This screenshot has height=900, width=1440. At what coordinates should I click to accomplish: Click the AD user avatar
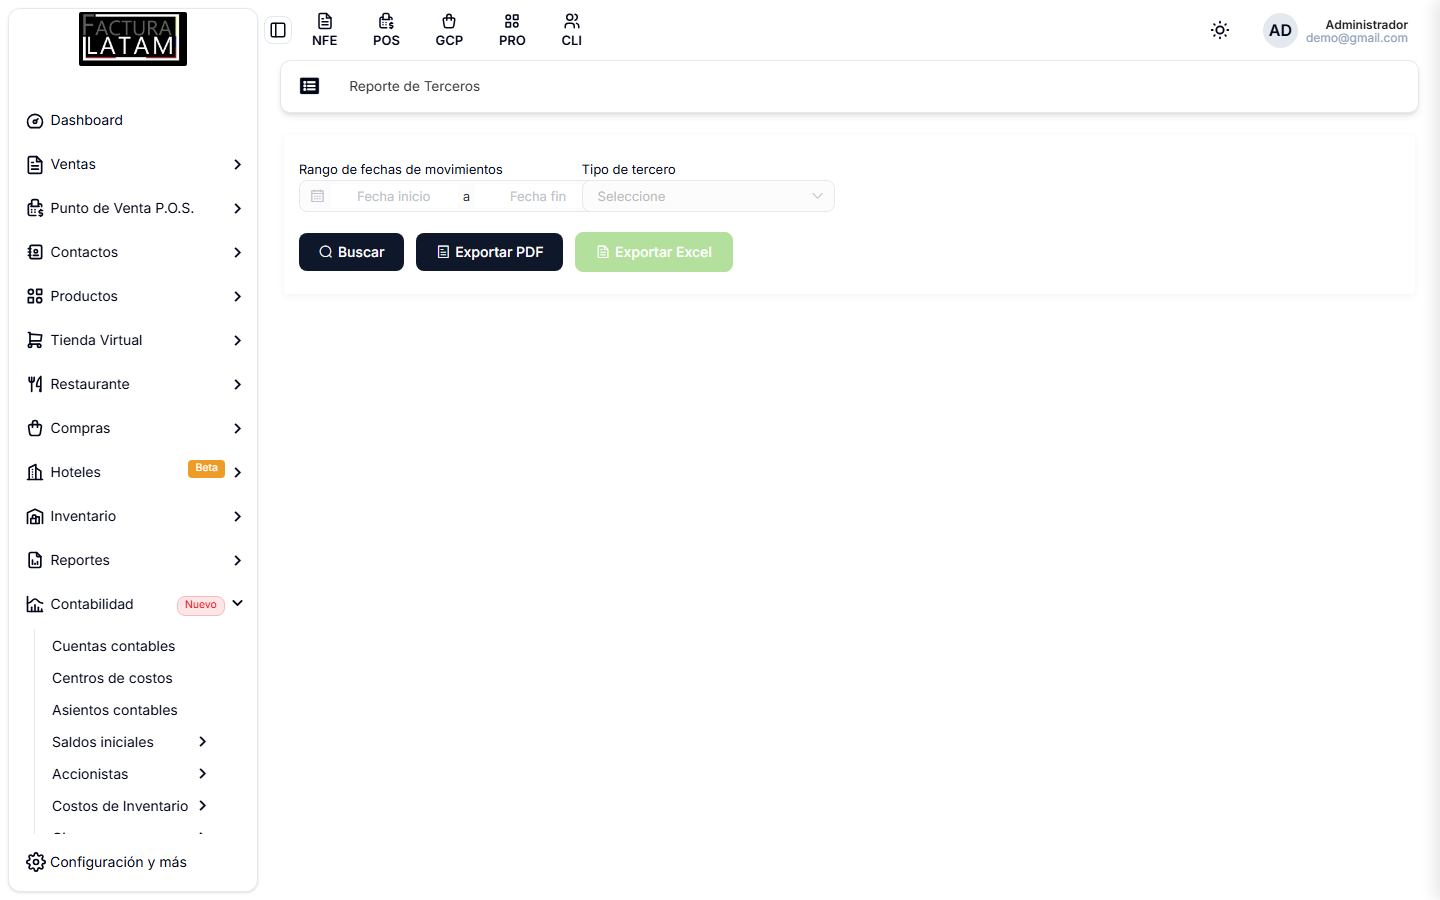[1280, 30]
